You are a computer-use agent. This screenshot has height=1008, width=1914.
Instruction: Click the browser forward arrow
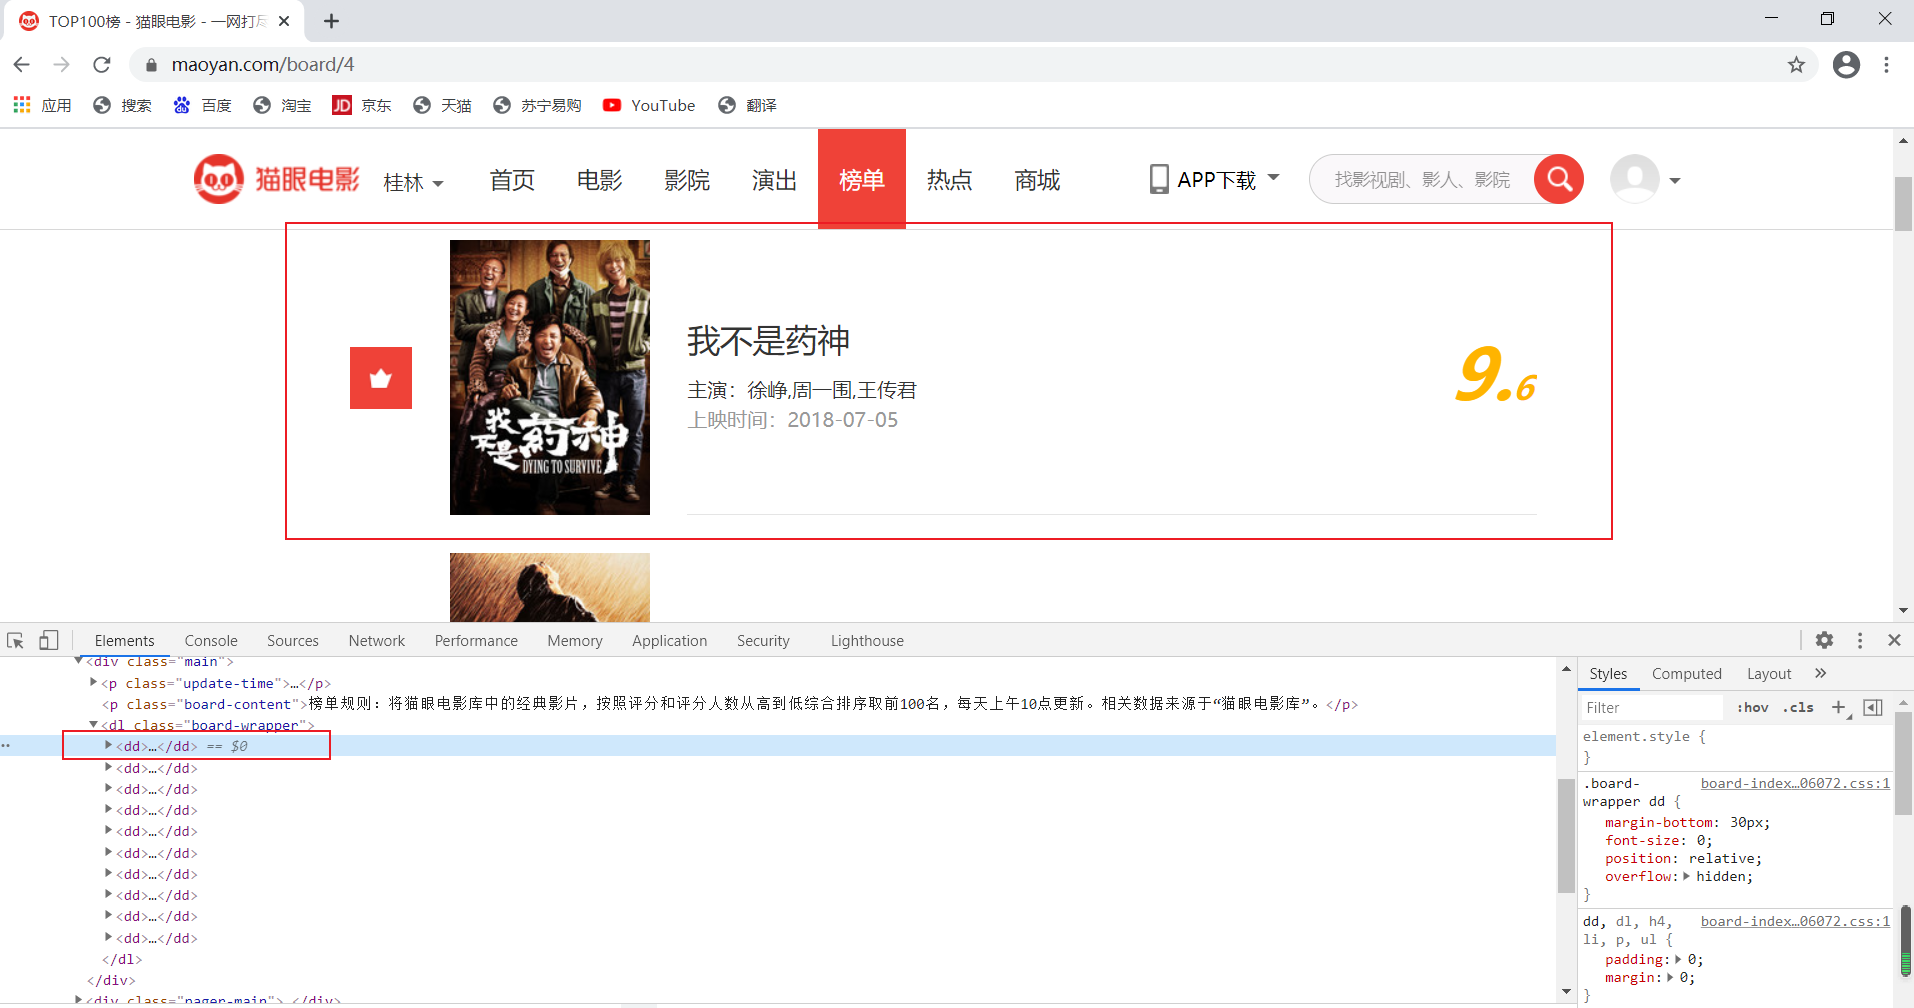[x=62, y=65]
